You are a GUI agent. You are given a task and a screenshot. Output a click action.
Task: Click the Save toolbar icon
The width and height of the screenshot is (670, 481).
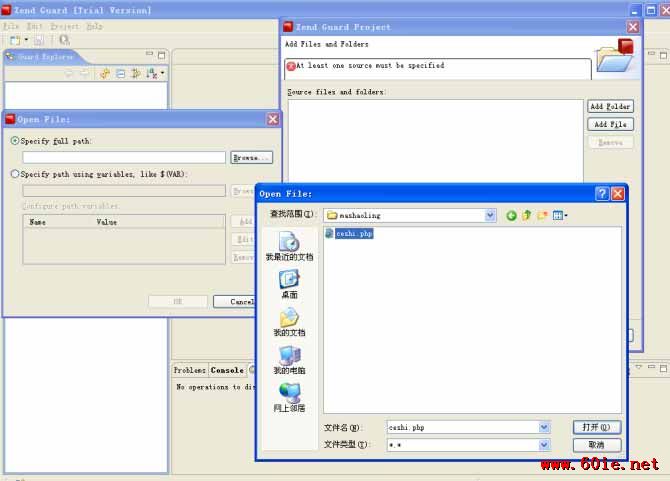pyautogui.click(x=39, y=40)
